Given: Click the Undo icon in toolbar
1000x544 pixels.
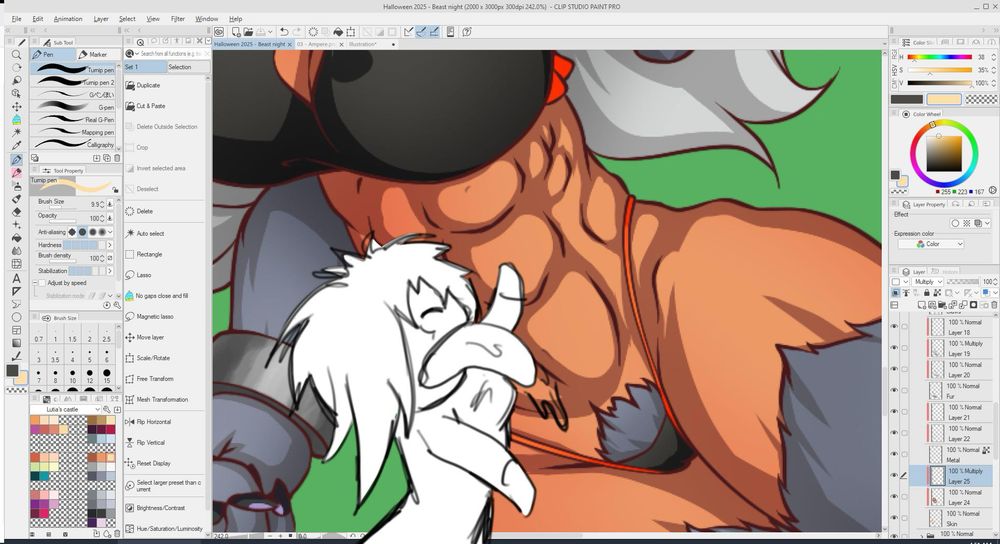Looking at the screenshot, I should click(284, 32).
